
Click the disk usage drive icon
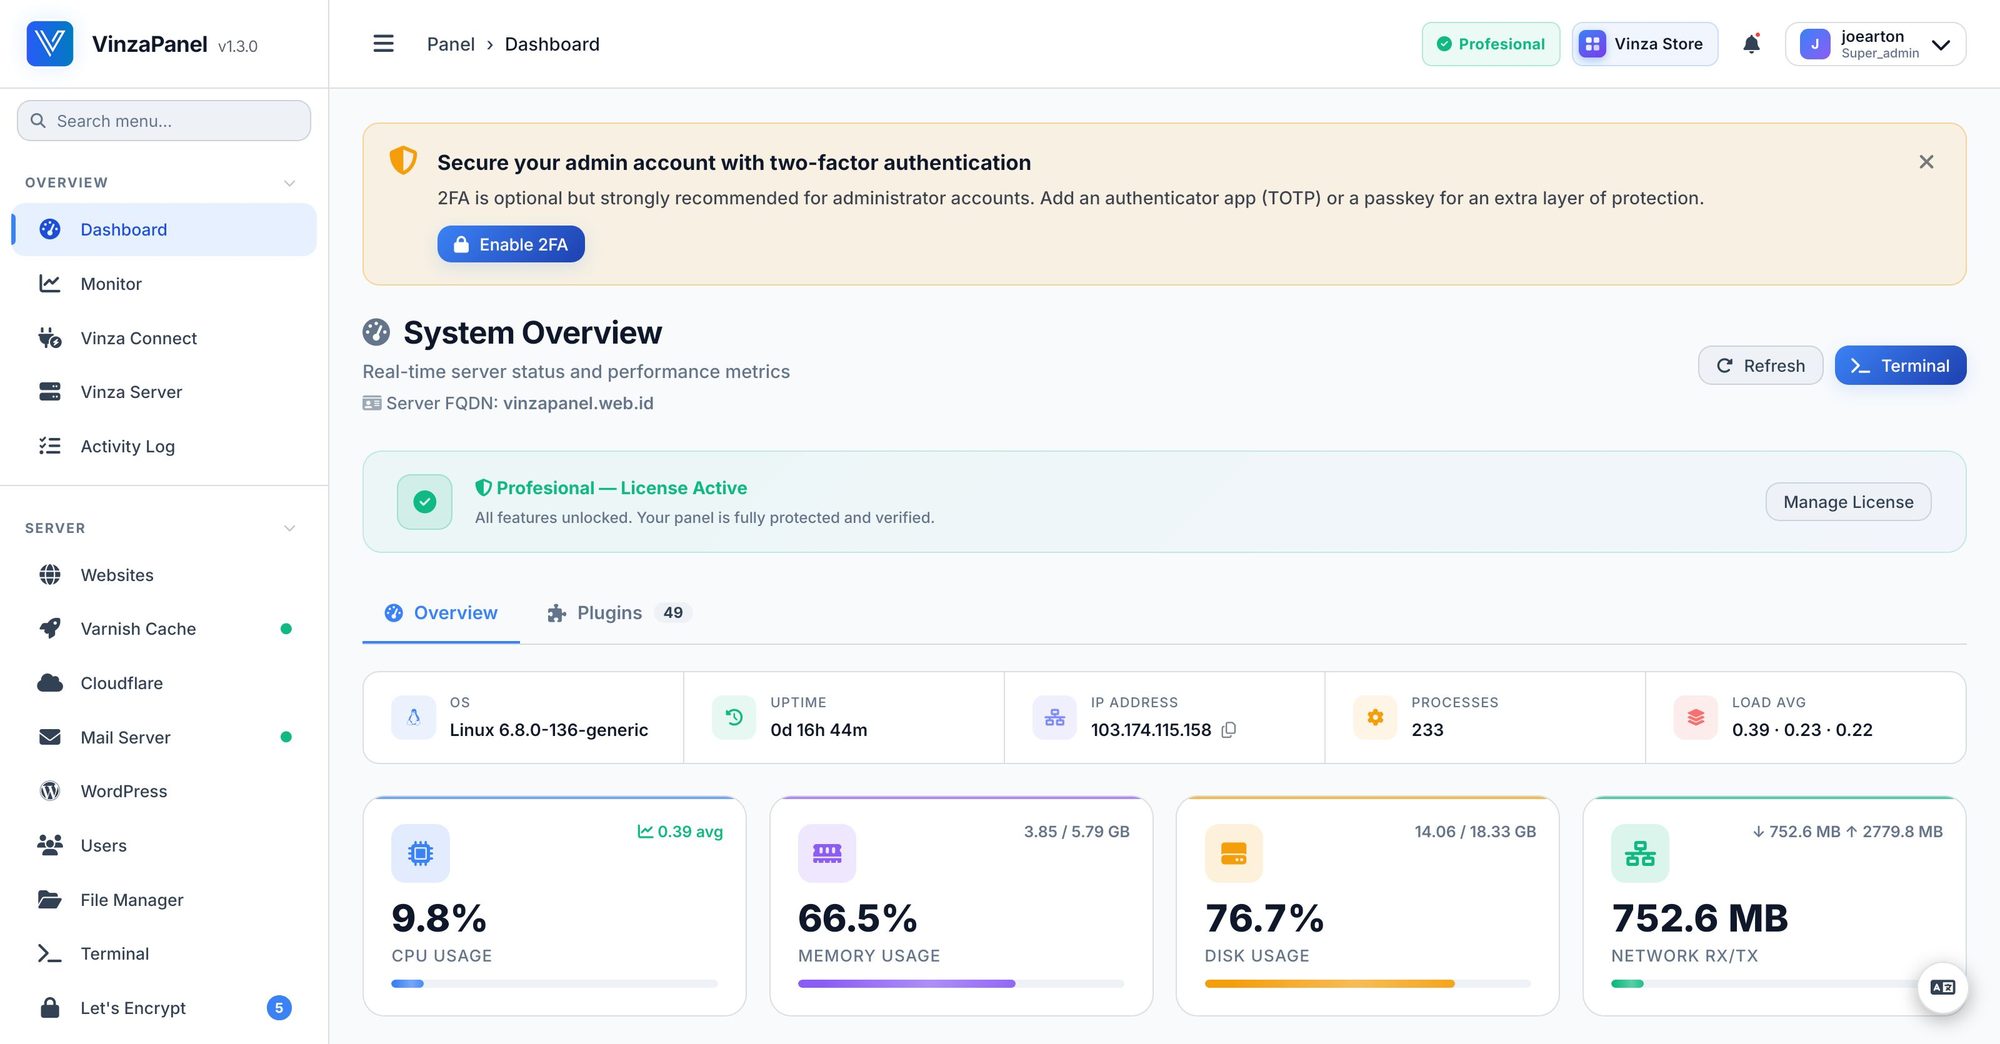point(1234,853)
